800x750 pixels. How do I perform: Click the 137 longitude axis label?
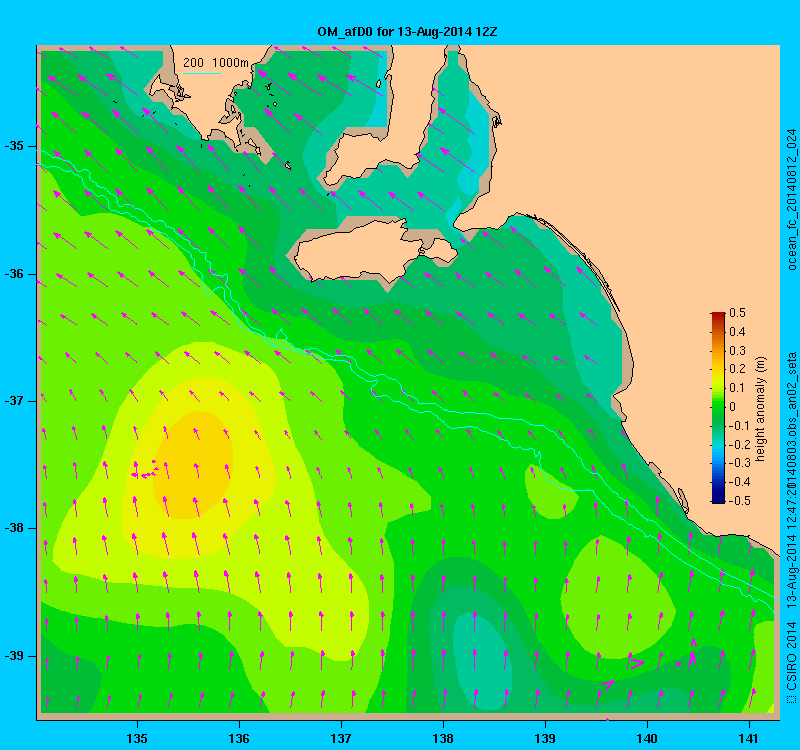341,738
